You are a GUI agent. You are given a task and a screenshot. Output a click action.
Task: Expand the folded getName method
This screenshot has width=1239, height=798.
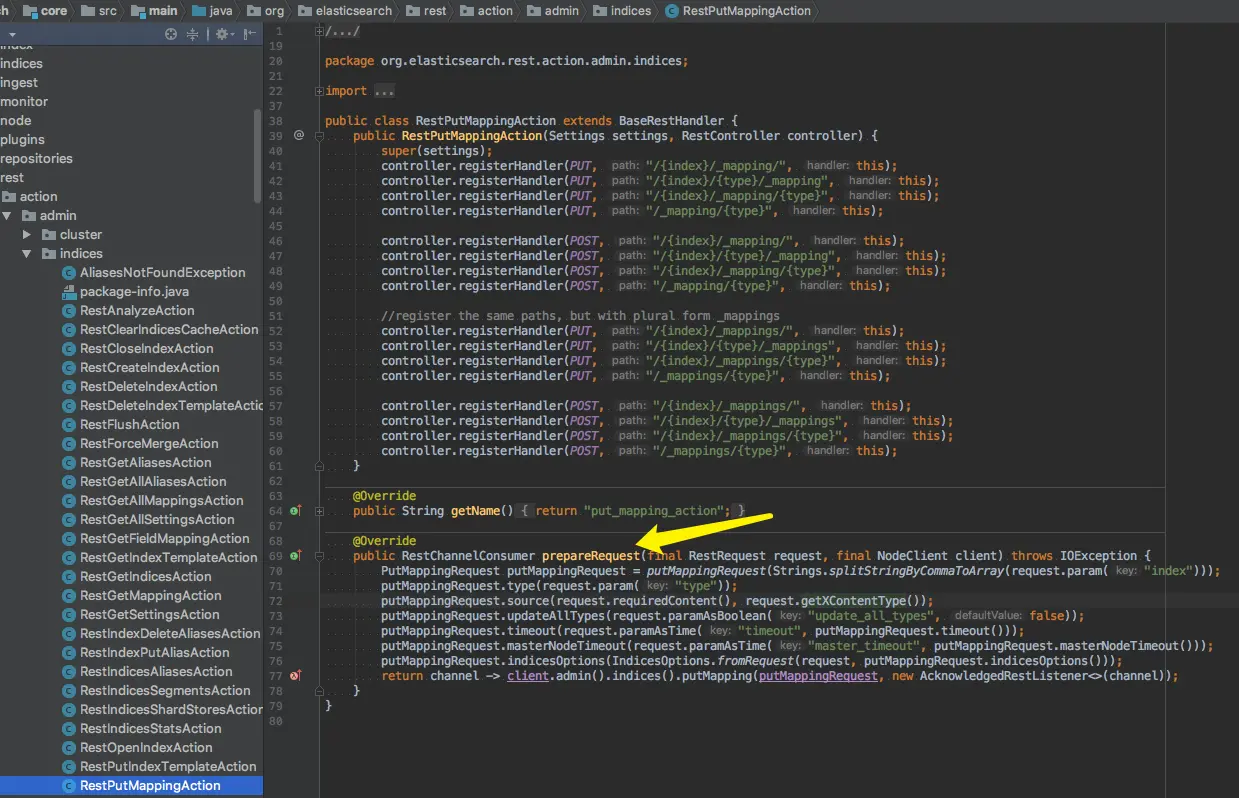click(319, 511)
